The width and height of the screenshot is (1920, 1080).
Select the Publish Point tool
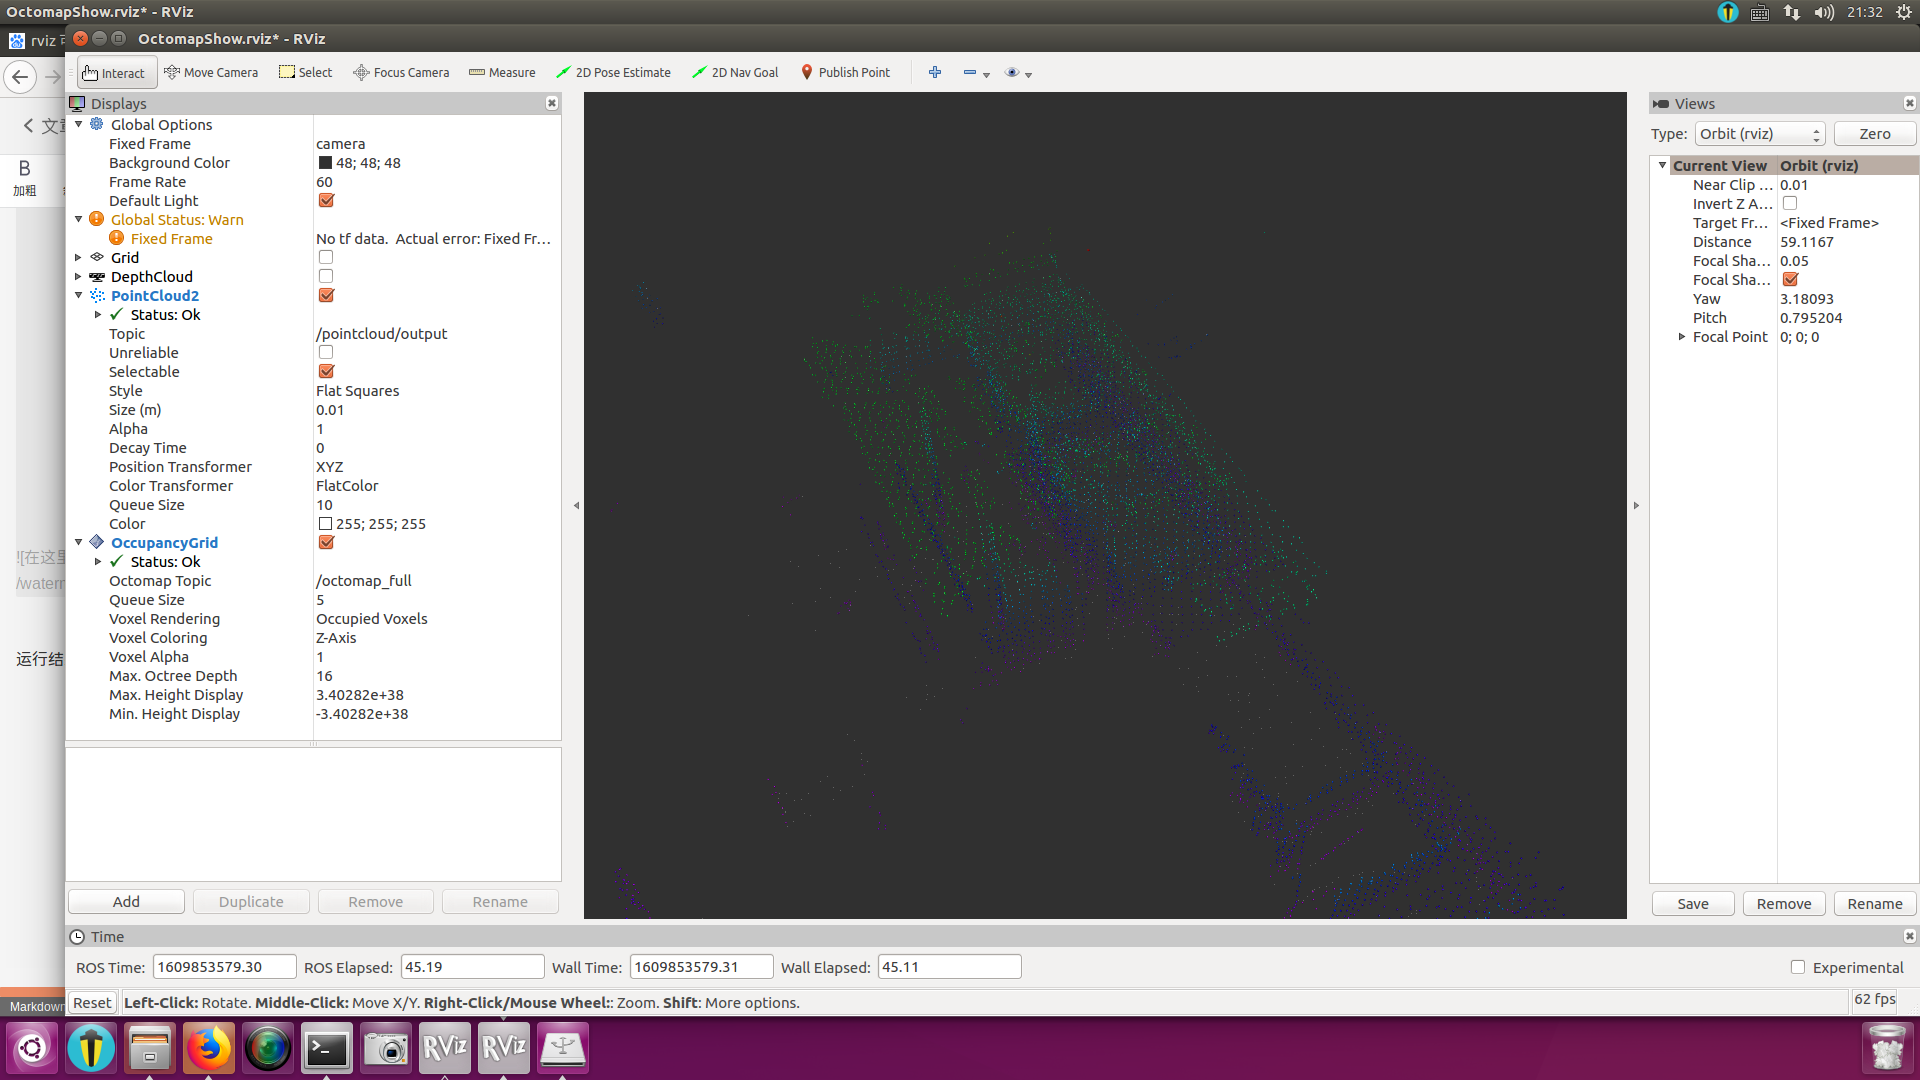pyautogui.click(x=844, y=73)
